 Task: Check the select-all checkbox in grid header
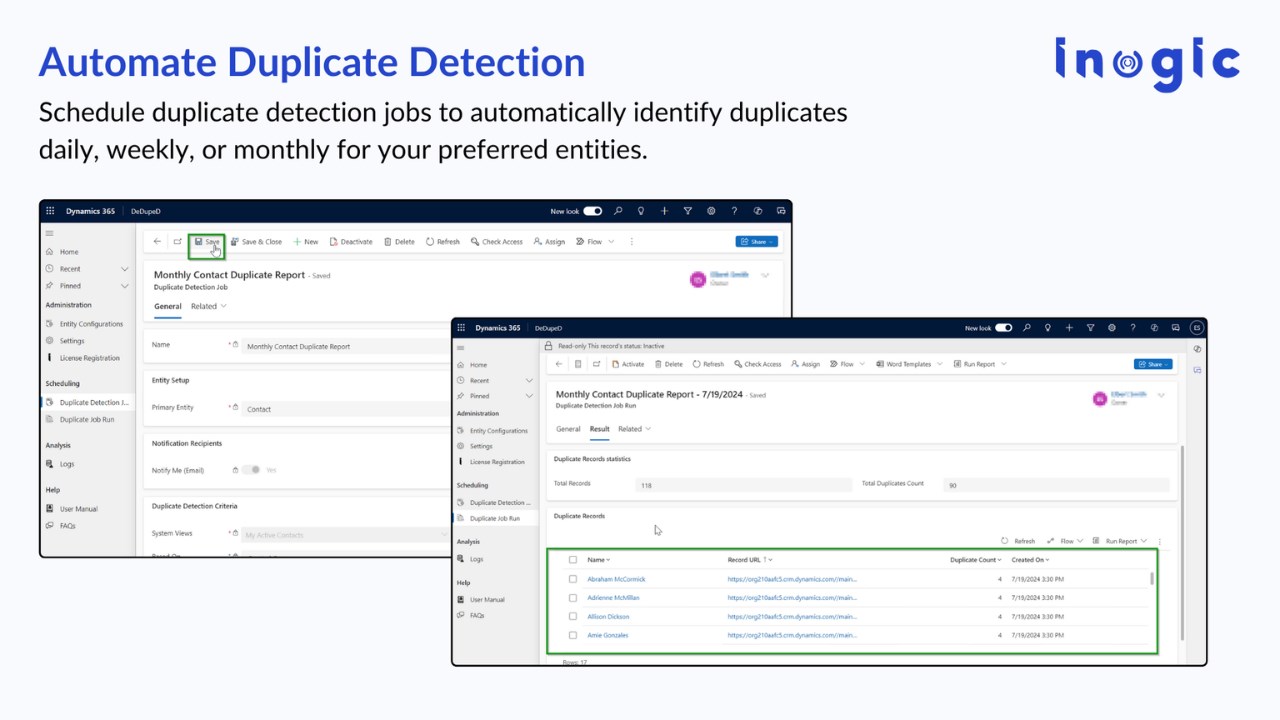573,560
